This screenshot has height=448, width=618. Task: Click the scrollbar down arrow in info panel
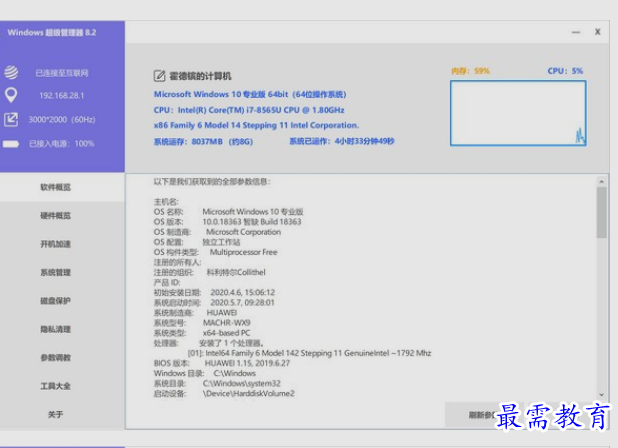tap(601, 394)
